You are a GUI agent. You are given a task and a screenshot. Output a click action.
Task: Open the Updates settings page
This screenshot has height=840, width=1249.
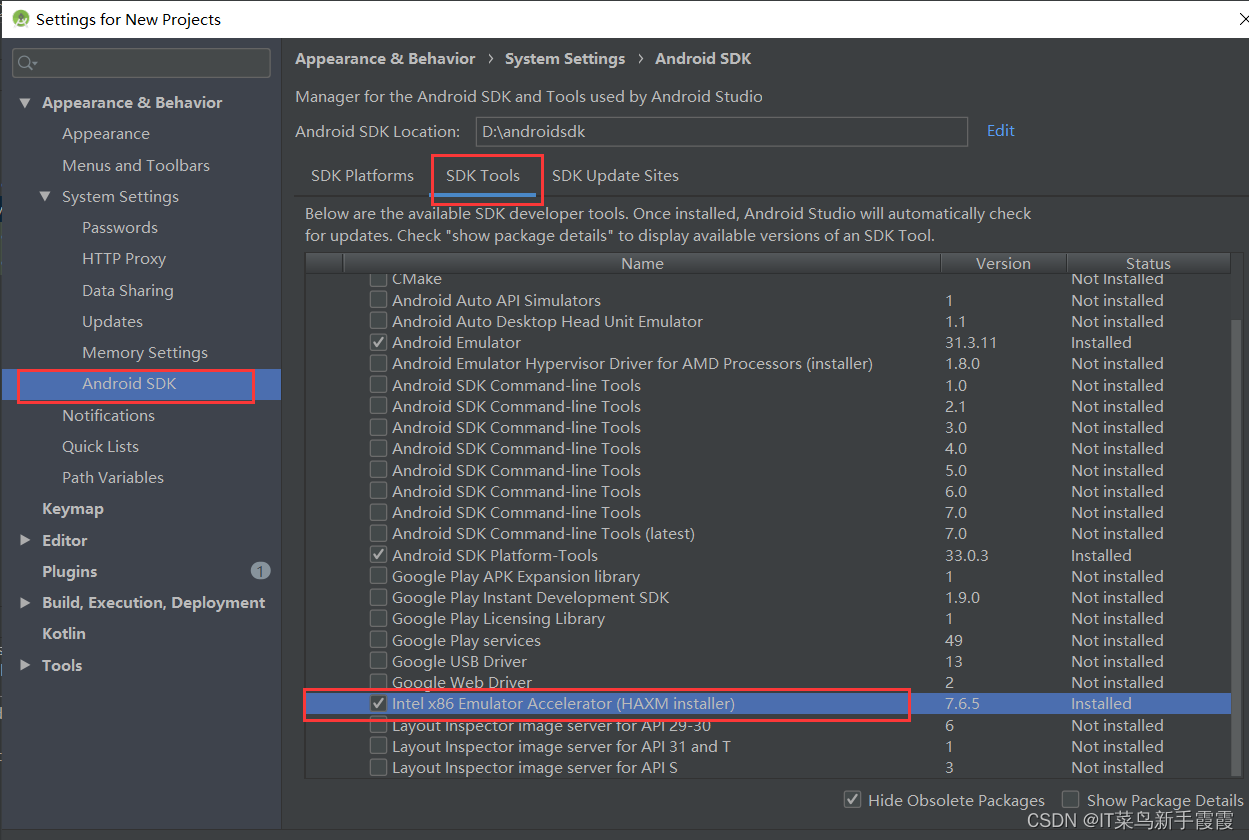(112, 321)
